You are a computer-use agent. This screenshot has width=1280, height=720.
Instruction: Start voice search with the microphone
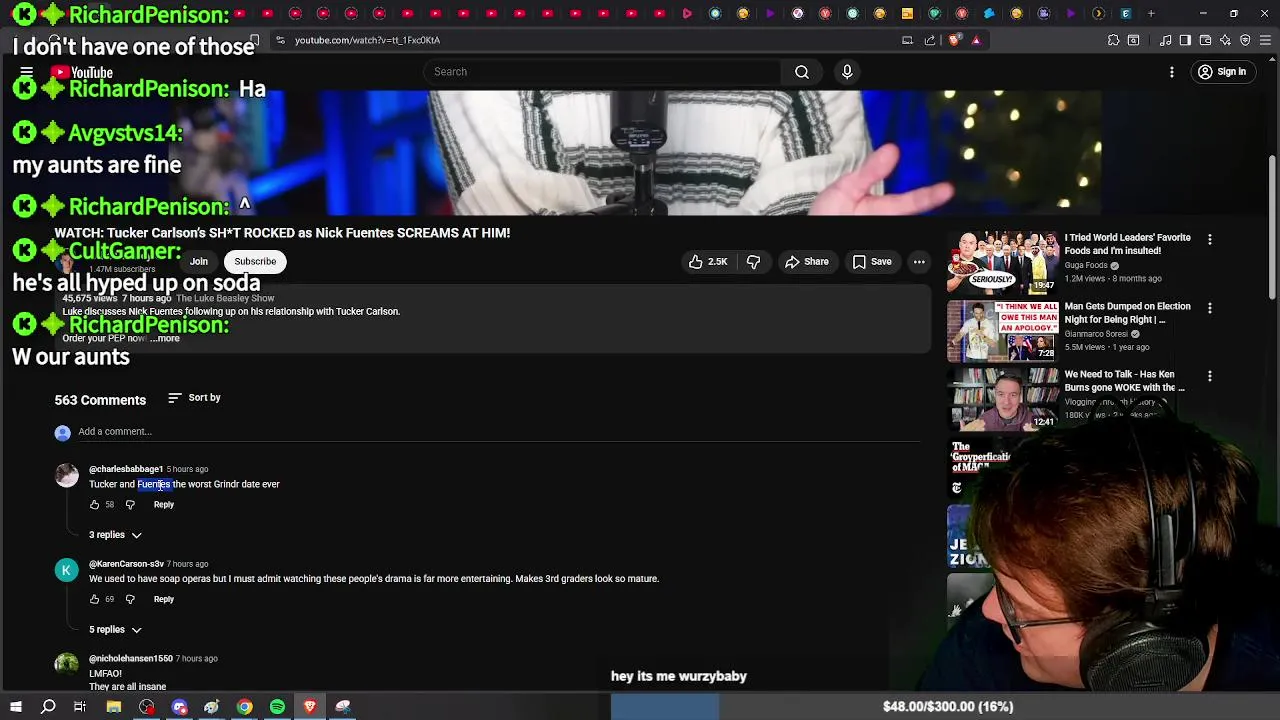pyautogui.click(x=847, y=72)
